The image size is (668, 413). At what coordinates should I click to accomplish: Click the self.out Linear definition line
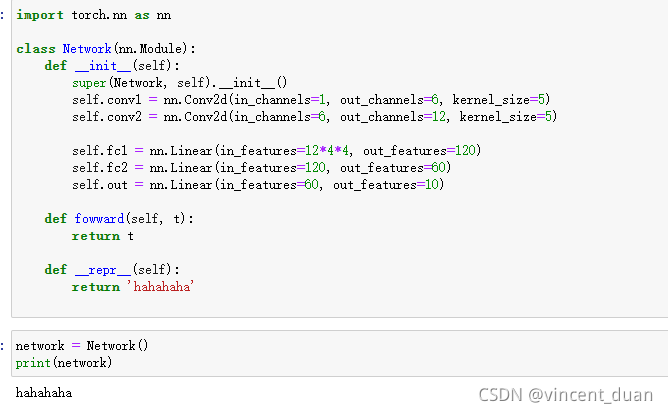pos(258,185)
